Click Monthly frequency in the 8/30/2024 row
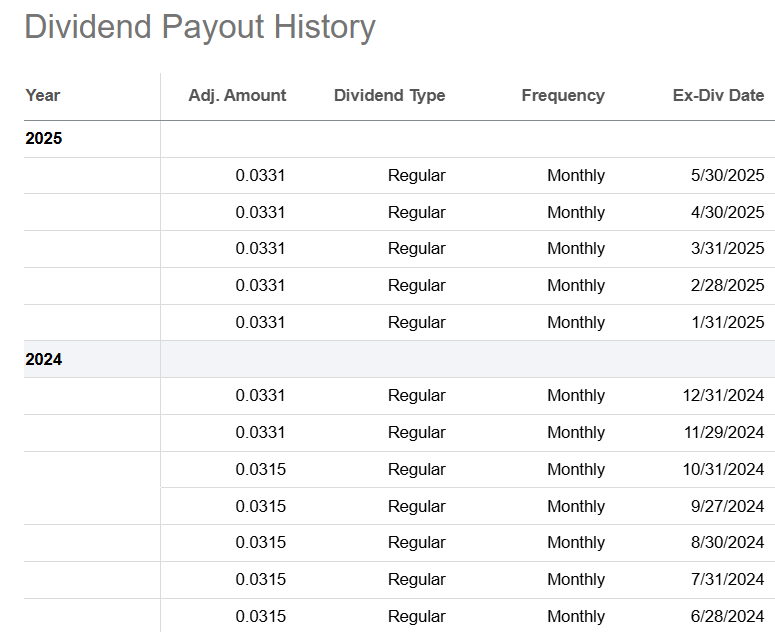This screenshot has height=632, width=775. click(x=575, y=543)
